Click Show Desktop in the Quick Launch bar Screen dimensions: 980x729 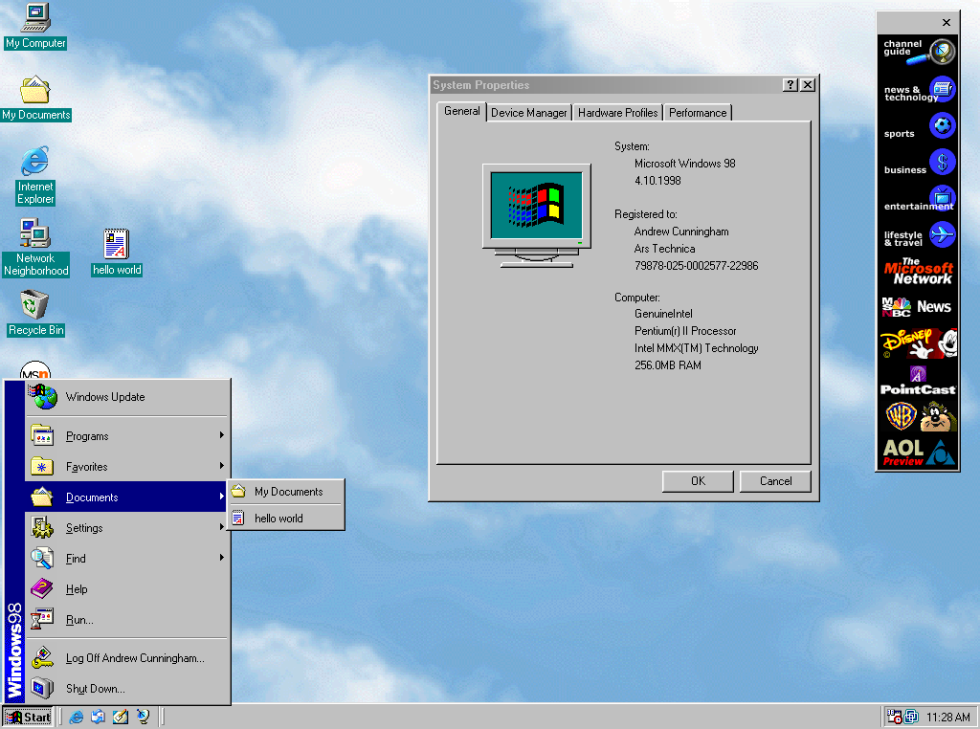[120, 717]
